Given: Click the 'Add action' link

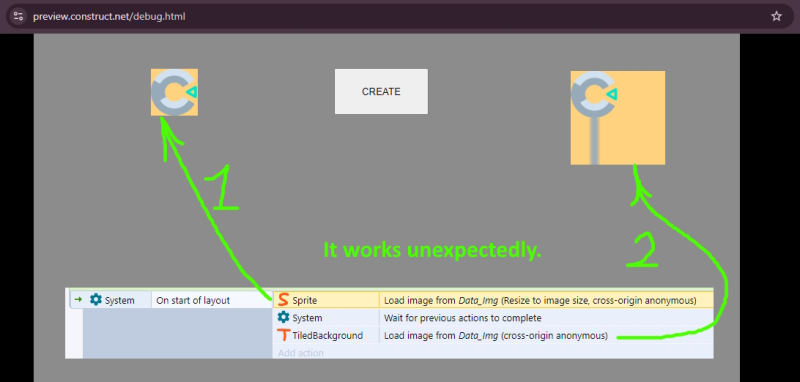Looking at the screenshot, I should (x=301, y=353).
